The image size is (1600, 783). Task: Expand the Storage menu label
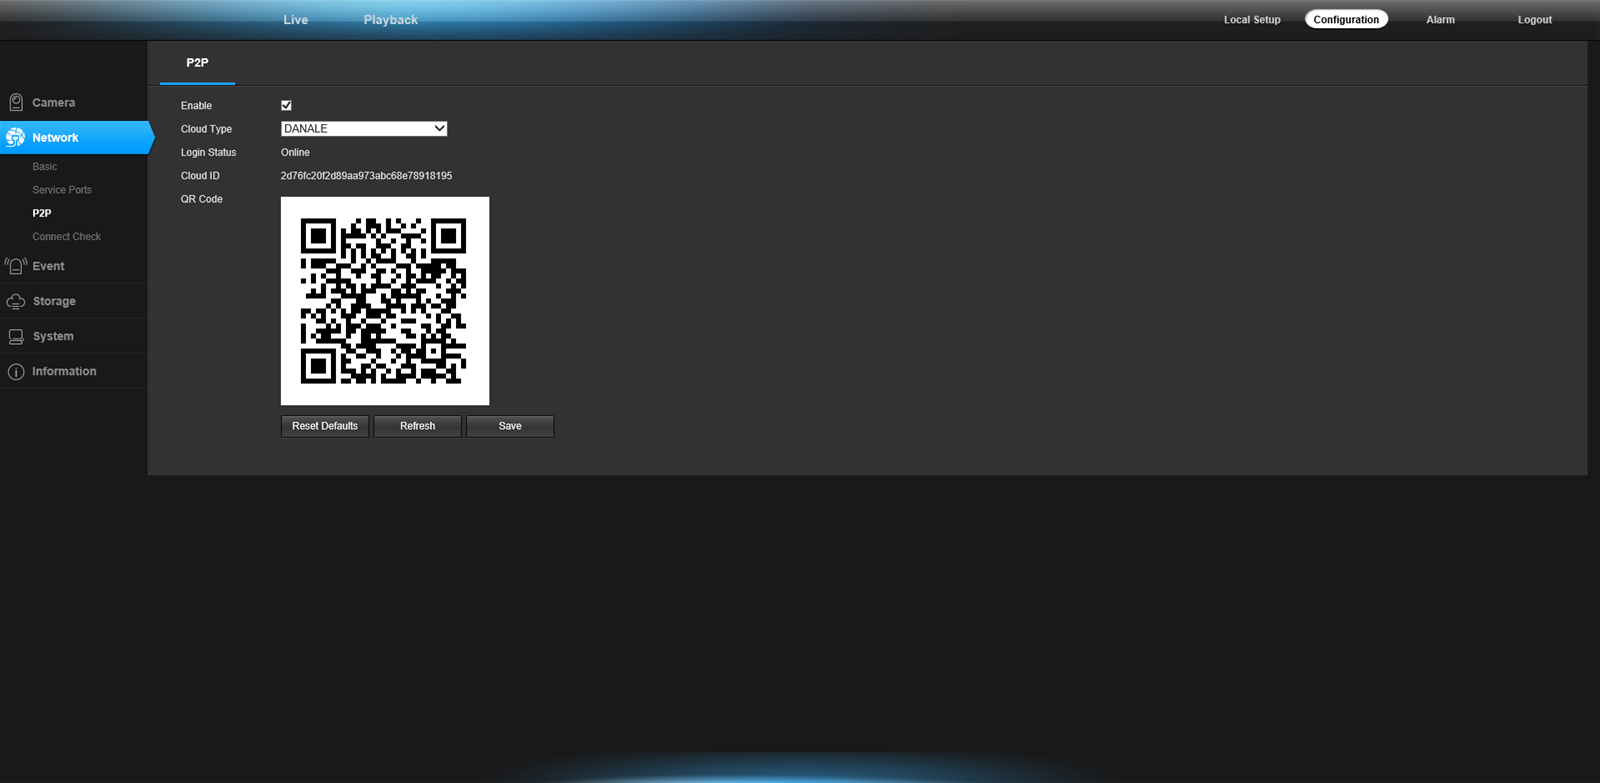click(x=54, y=301)
